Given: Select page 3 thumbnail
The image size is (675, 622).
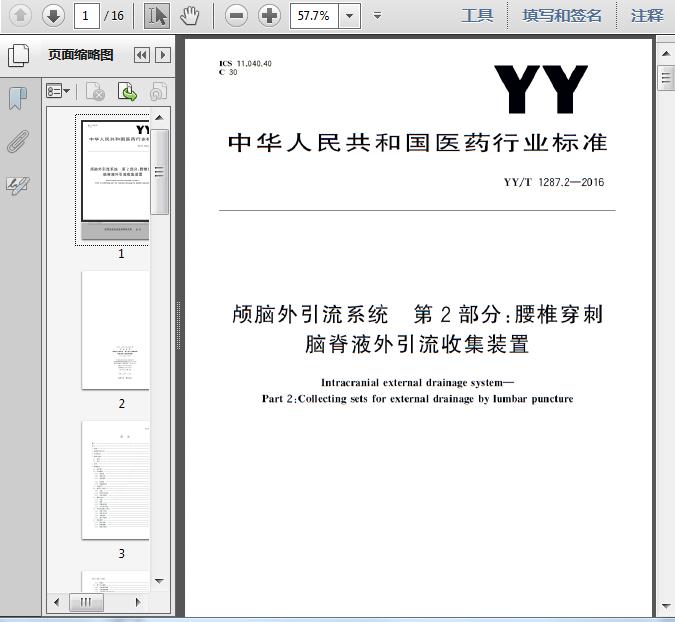Looking at the screenshot, I should pyautogui.click(x=115, y=480).
